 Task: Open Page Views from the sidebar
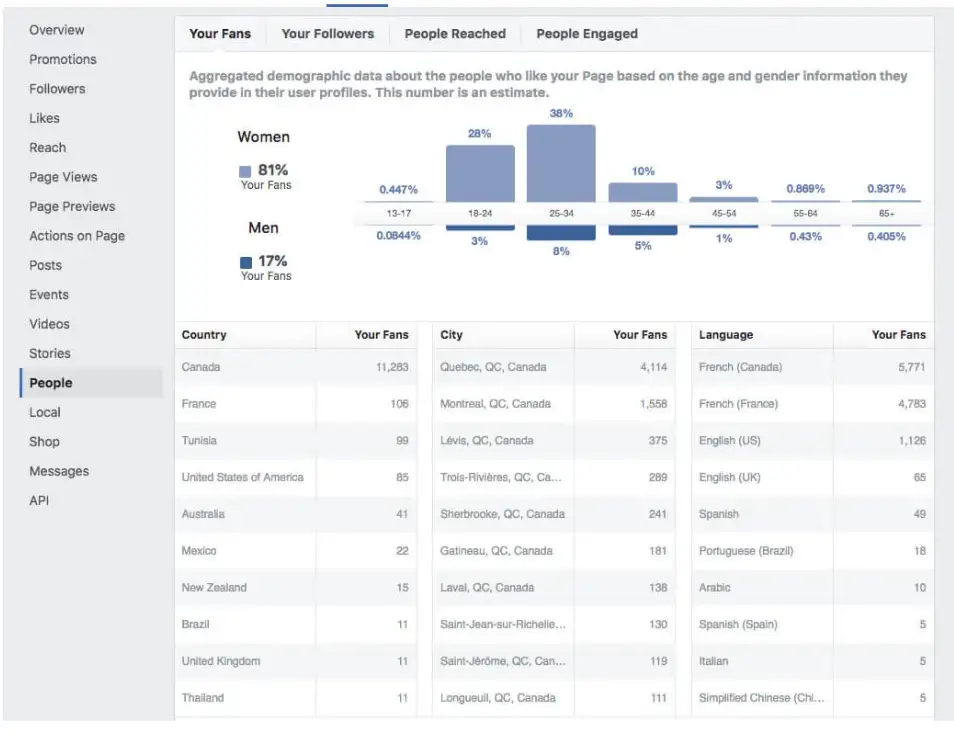63,177
